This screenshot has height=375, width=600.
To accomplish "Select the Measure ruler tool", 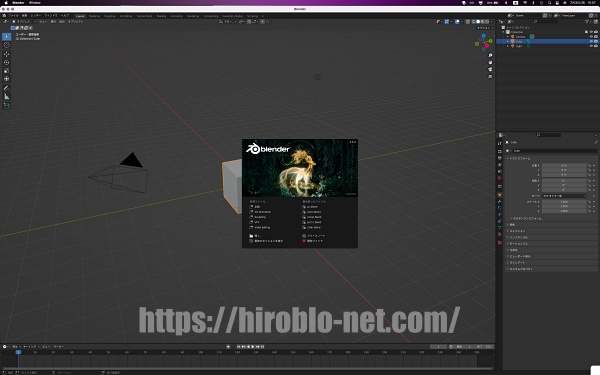I will click(7, 96).
